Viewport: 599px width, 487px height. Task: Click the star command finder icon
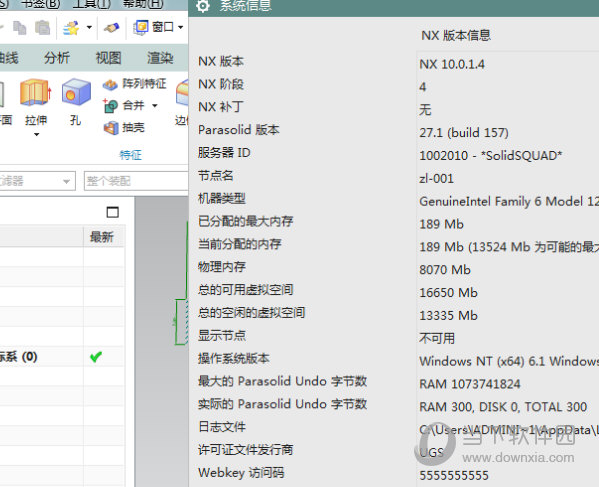71,28
